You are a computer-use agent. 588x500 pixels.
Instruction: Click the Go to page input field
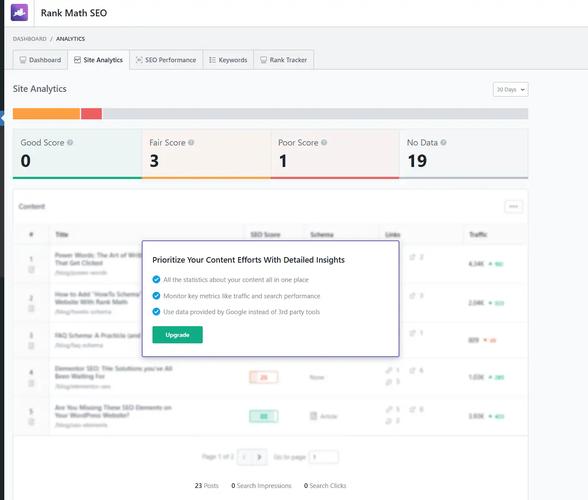pyautogui.click(x=324, y=457)
